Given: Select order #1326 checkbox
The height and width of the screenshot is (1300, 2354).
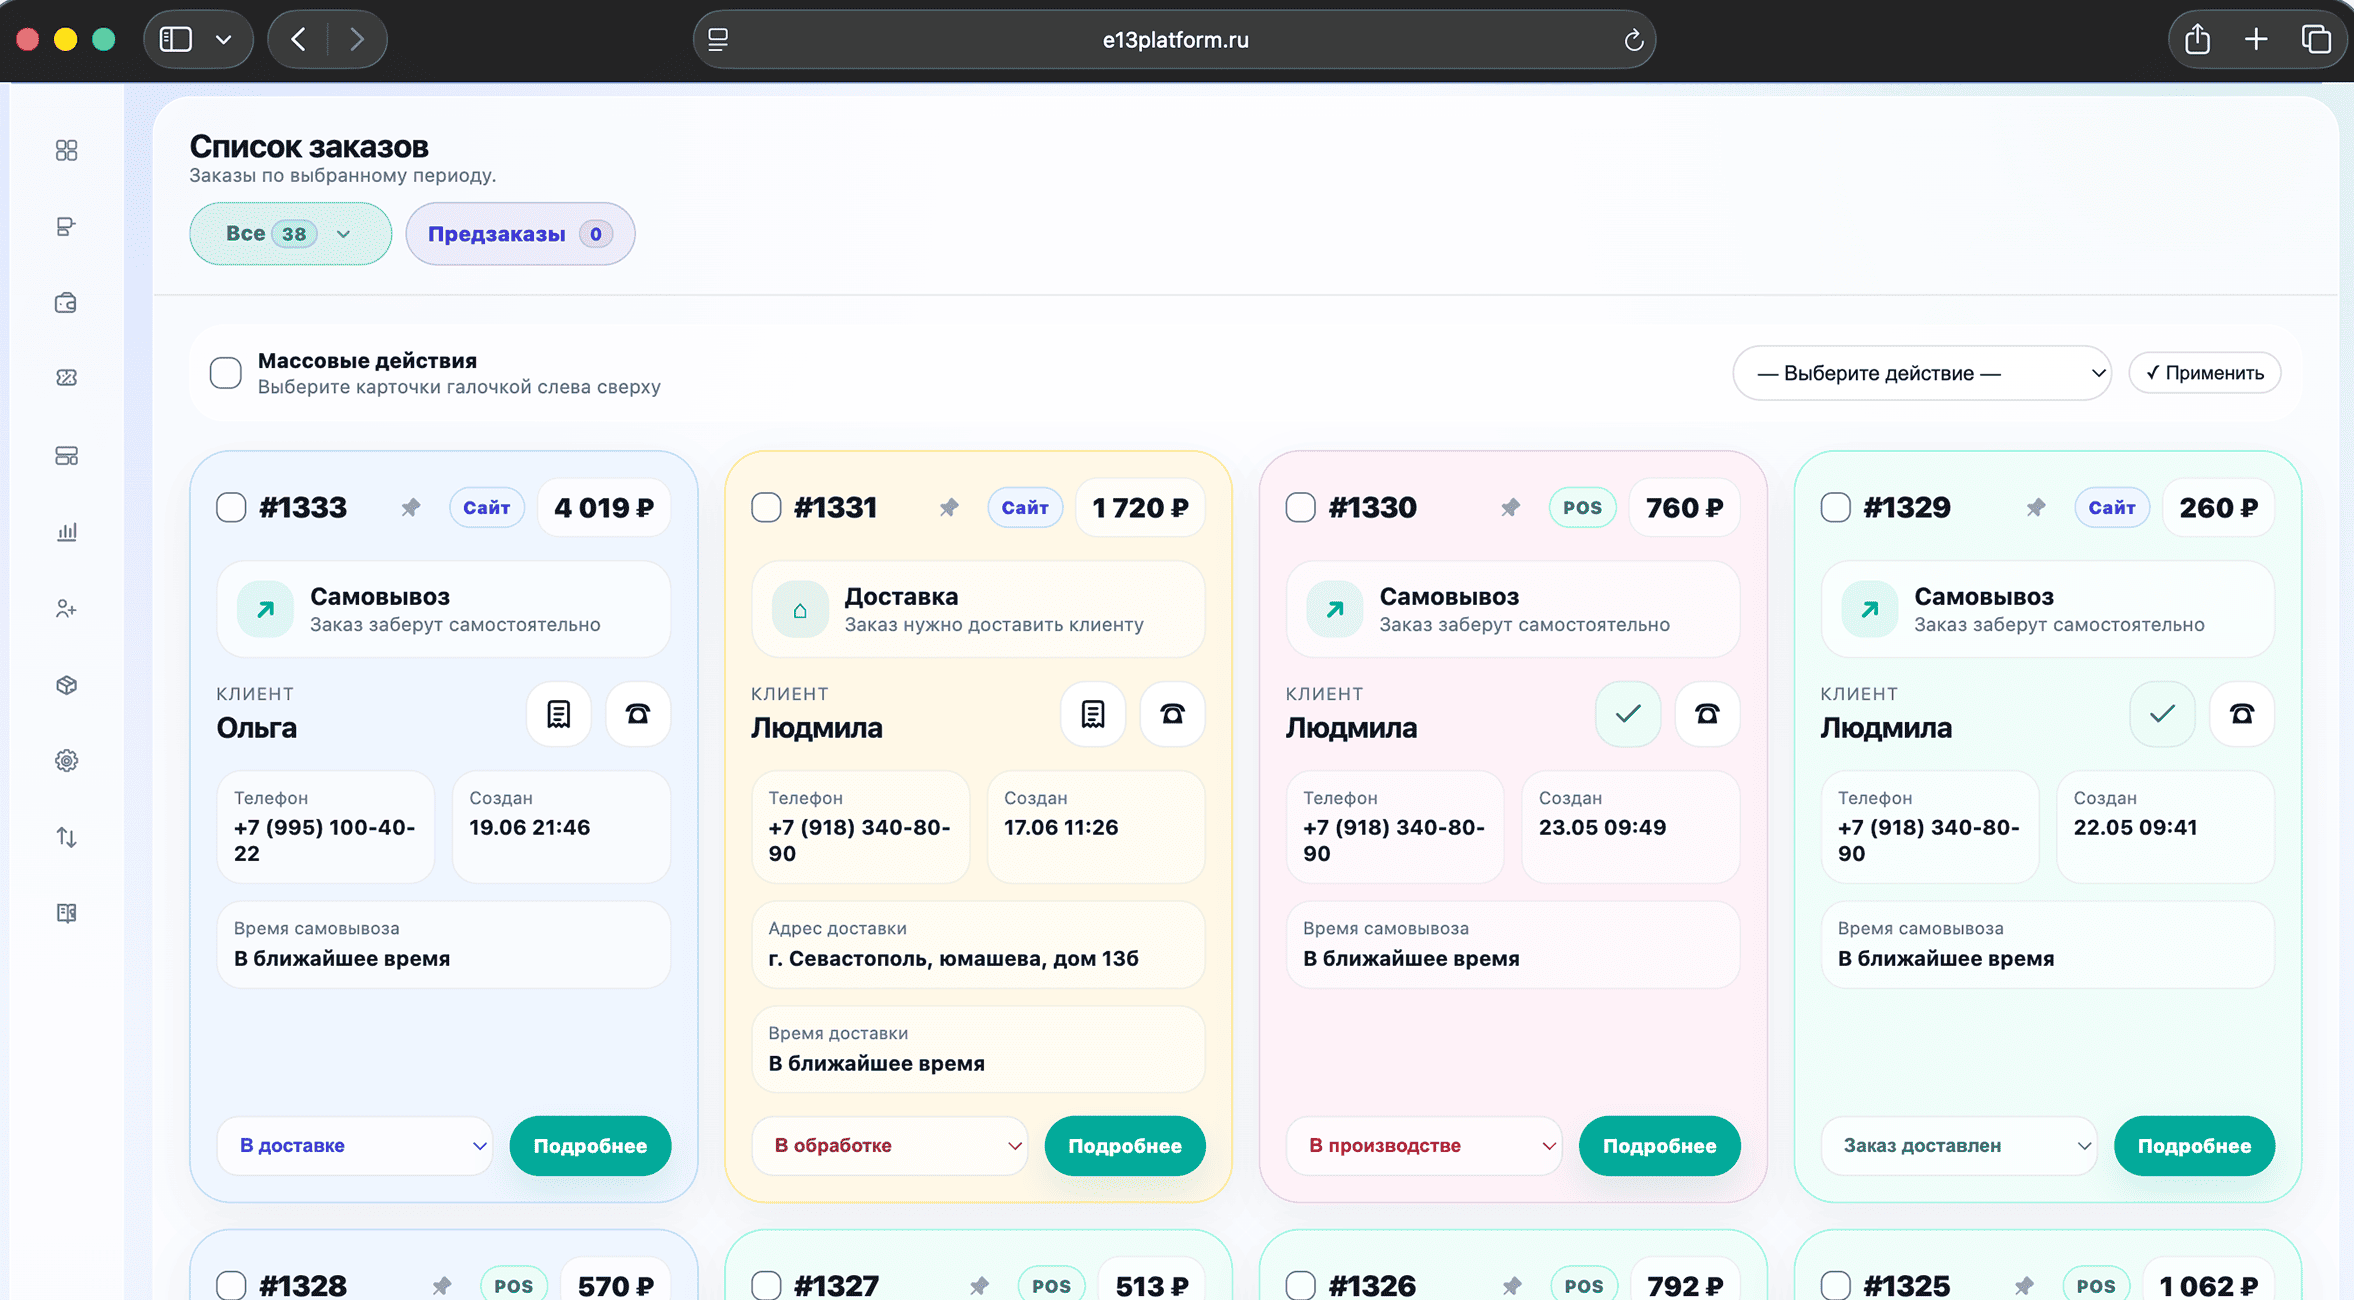Looking at the screenshot, I should coord(1301,1285).
